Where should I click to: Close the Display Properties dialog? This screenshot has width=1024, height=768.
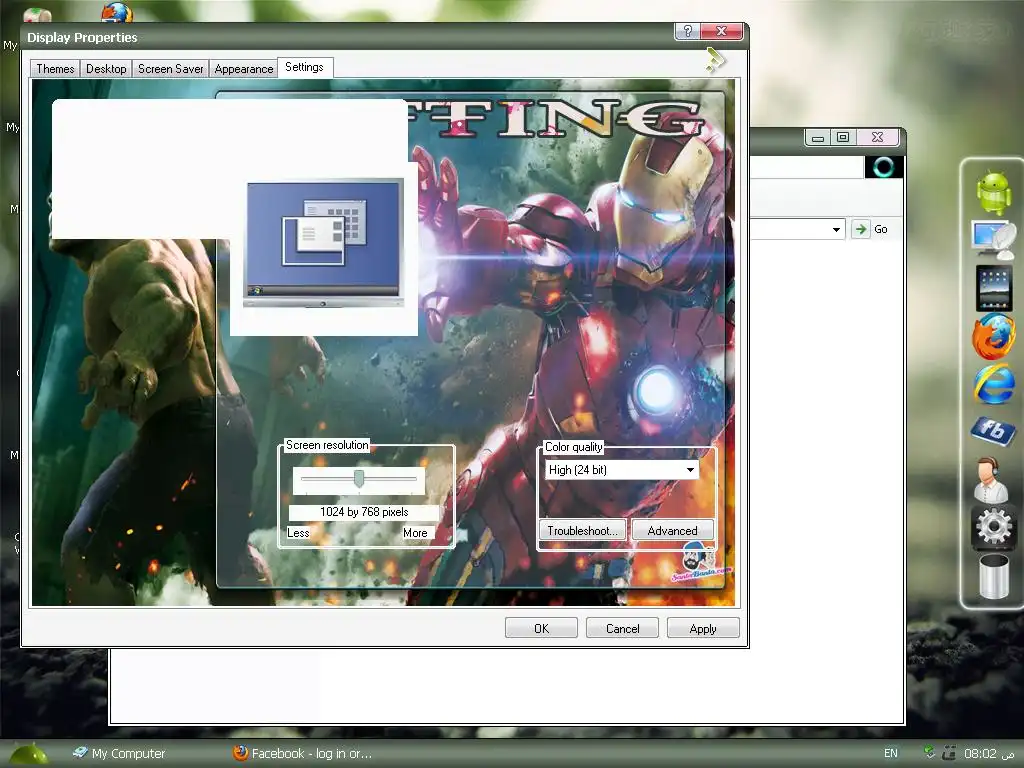click(722, 31)
